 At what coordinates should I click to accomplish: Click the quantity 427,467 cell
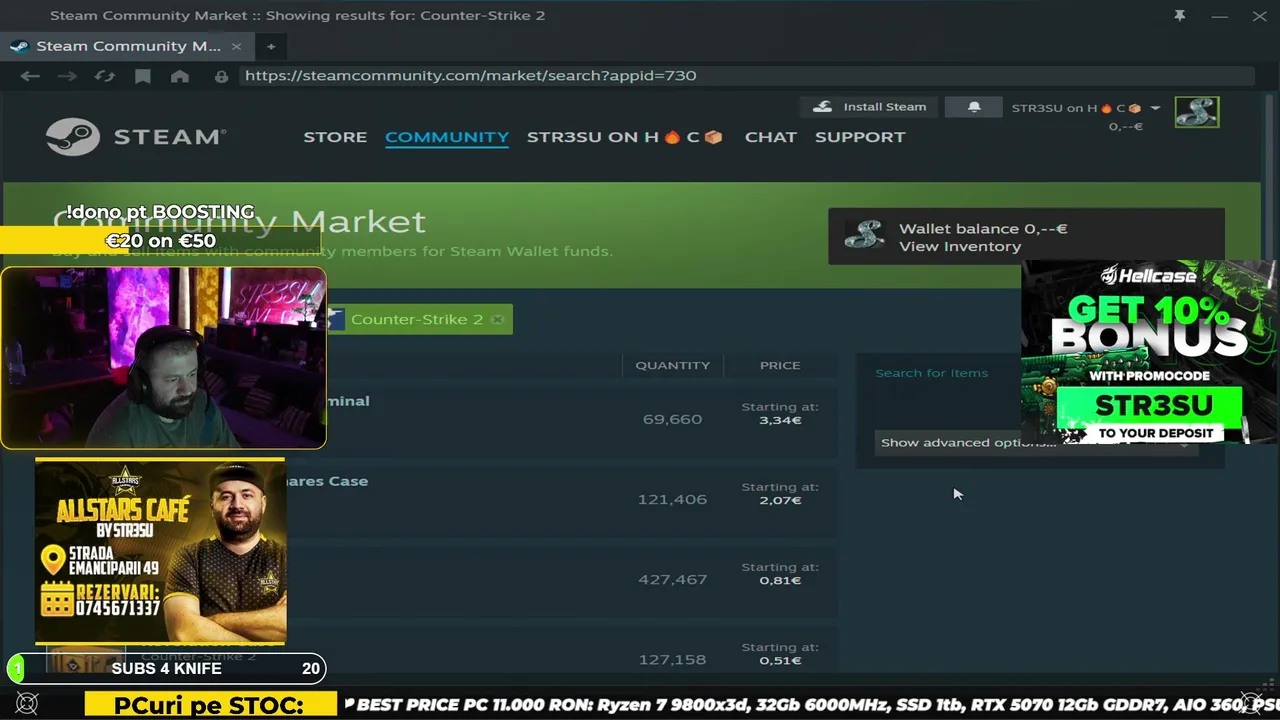(672, 579)
